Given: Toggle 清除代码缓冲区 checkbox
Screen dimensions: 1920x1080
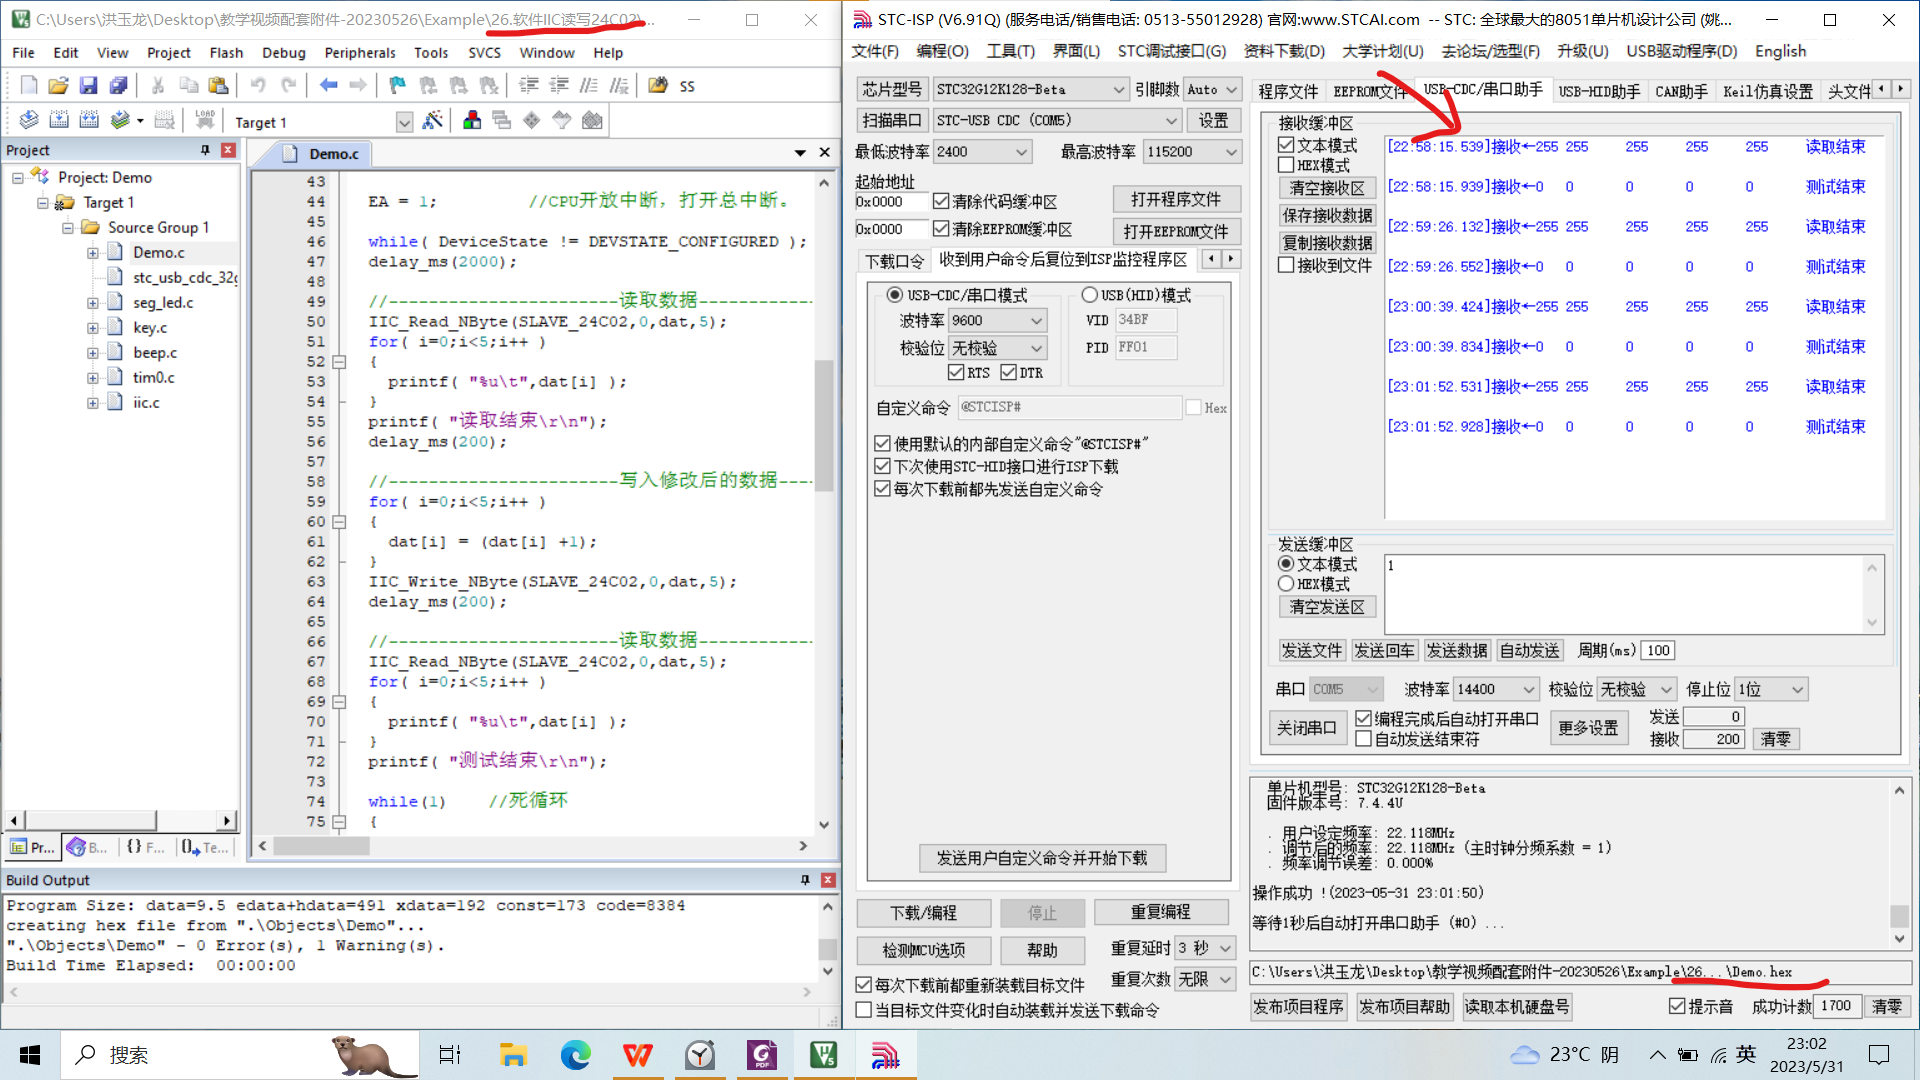Looking at the screenshot, I should 941,201.
